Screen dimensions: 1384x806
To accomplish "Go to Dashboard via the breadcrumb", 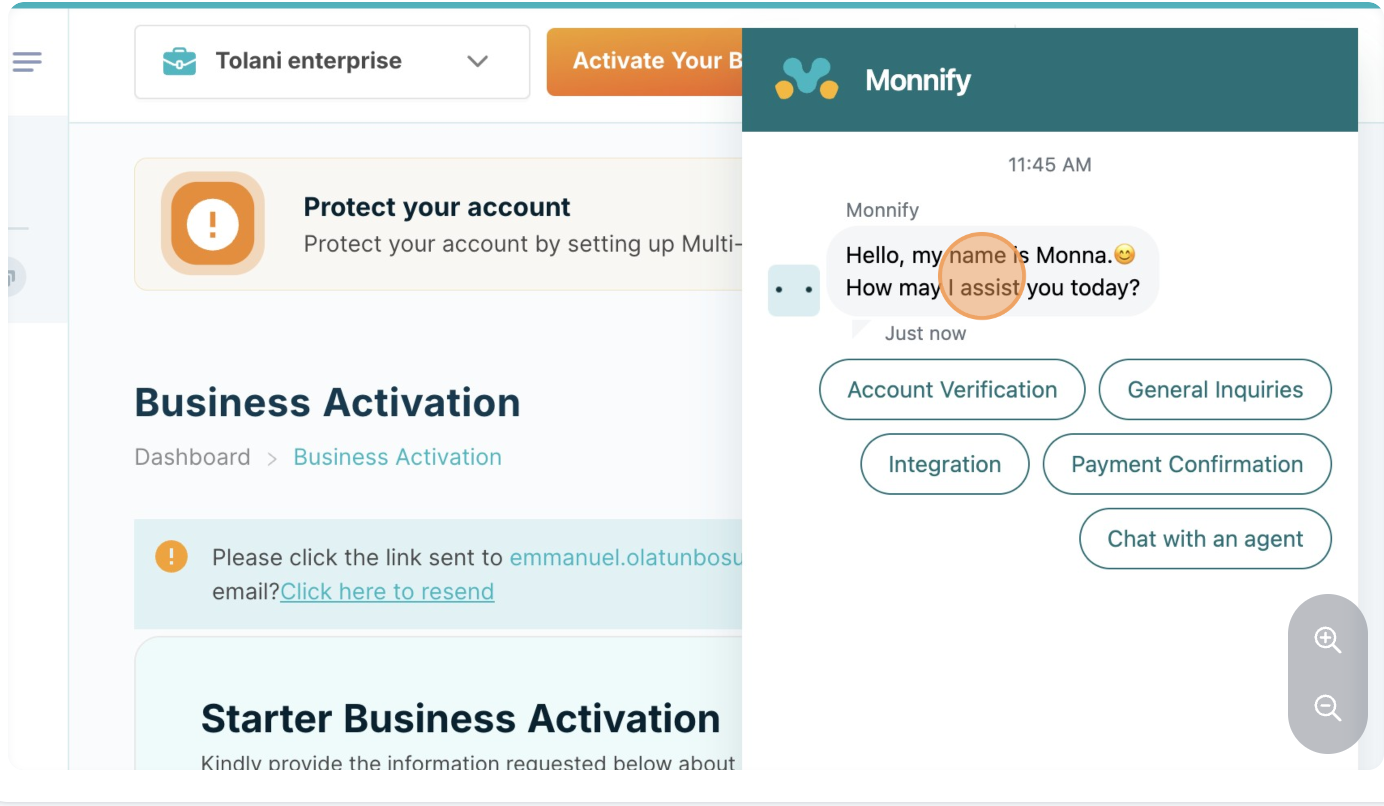I will (x=193, y=457).
